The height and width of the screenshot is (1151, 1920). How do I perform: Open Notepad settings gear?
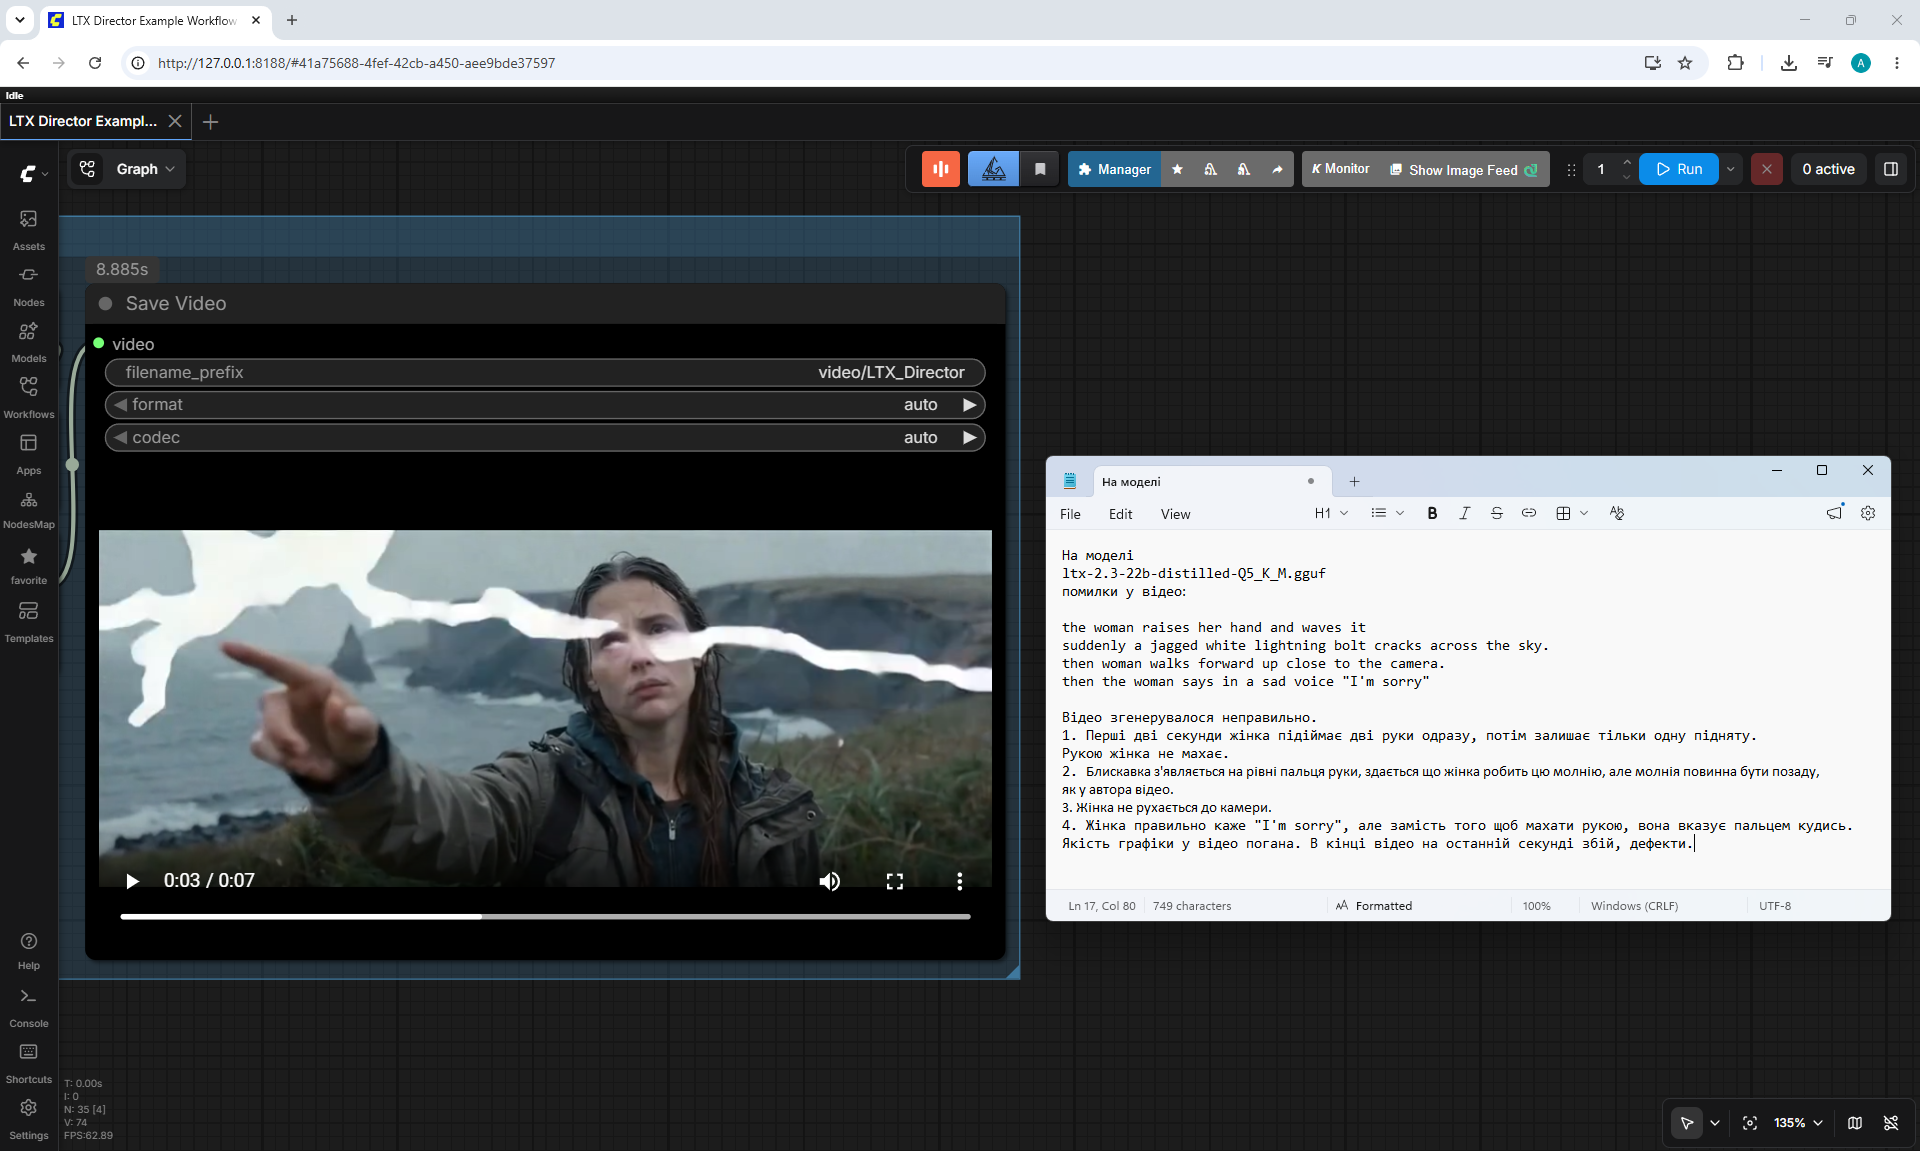pos(1868,513)
